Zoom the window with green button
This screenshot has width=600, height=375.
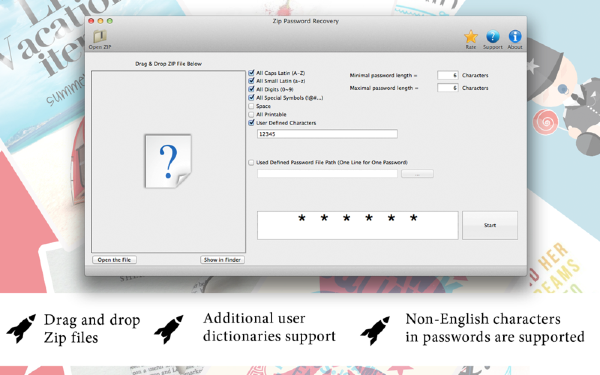click(110, 21)
